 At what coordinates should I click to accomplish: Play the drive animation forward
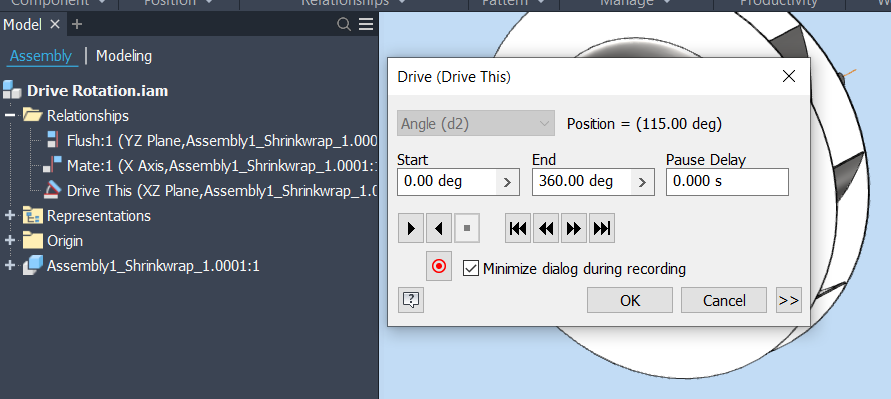(411, 228)
